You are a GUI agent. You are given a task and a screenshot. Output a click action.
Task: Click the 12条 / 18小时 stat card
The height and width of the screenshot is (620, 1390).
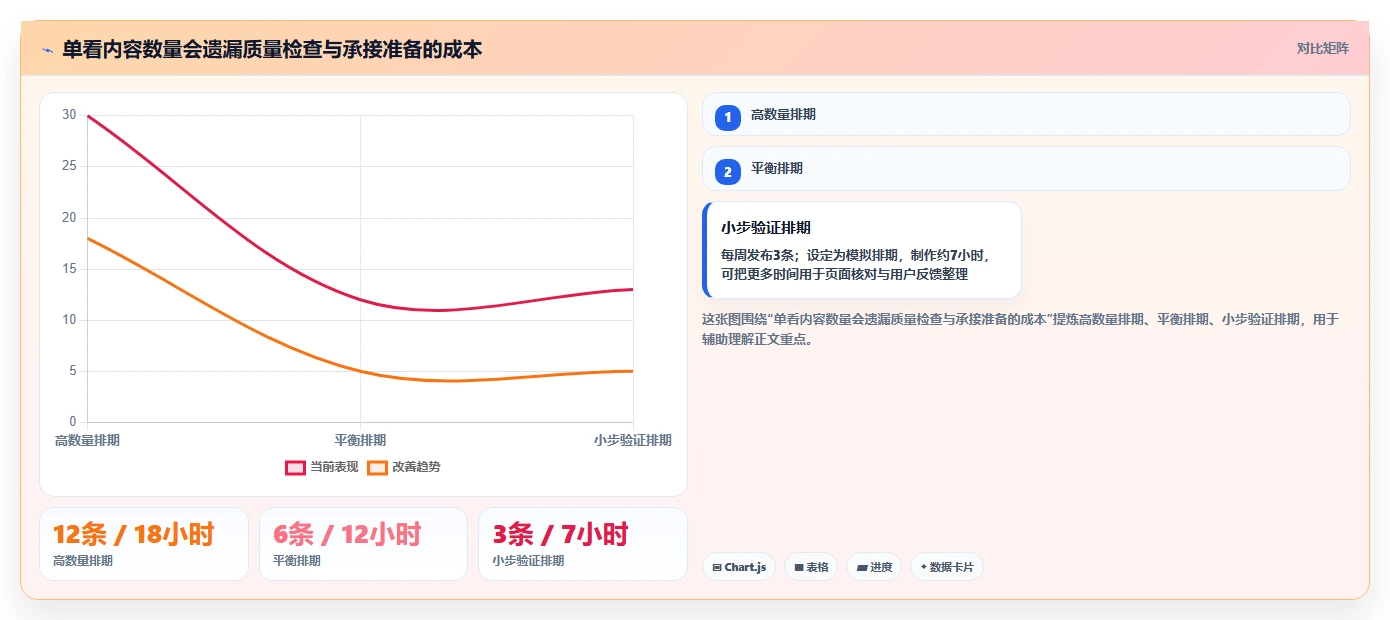[x=144, y=544]
